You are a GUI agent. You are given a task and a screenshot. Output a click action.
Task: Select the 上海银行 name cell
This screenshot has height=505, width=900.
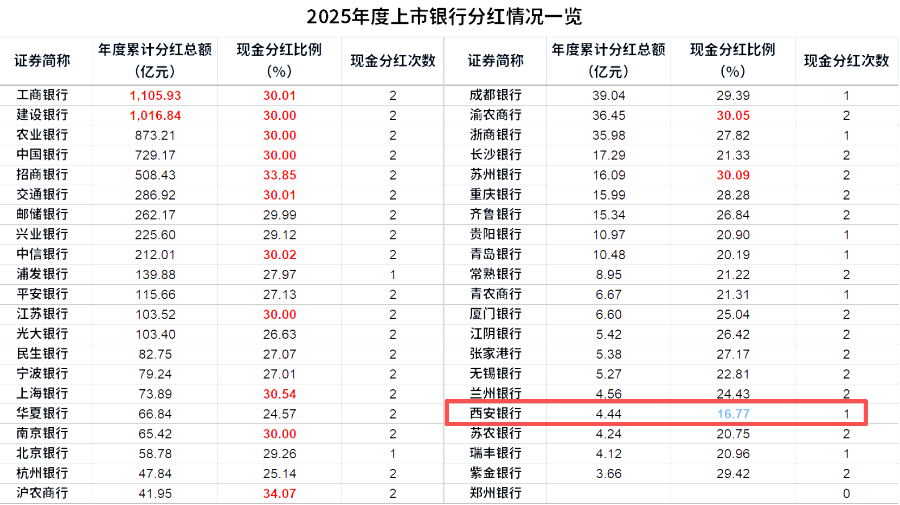tap(42, 394)
